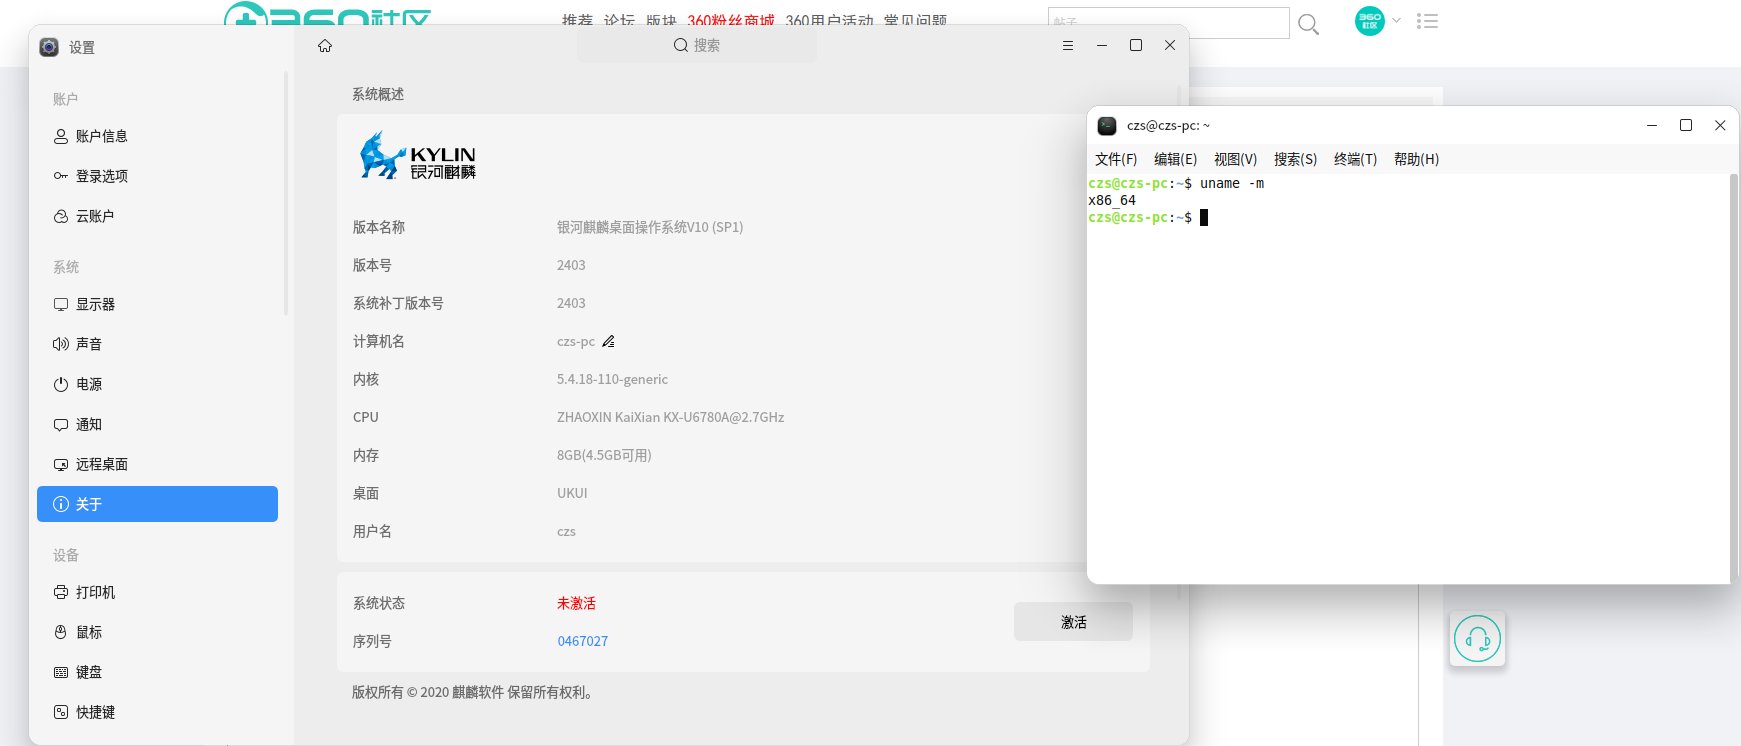Viewport: 1741px width, 746px height.
Task: Open the terminal 搜索(S) menu
Action: tap(1296, 159)
